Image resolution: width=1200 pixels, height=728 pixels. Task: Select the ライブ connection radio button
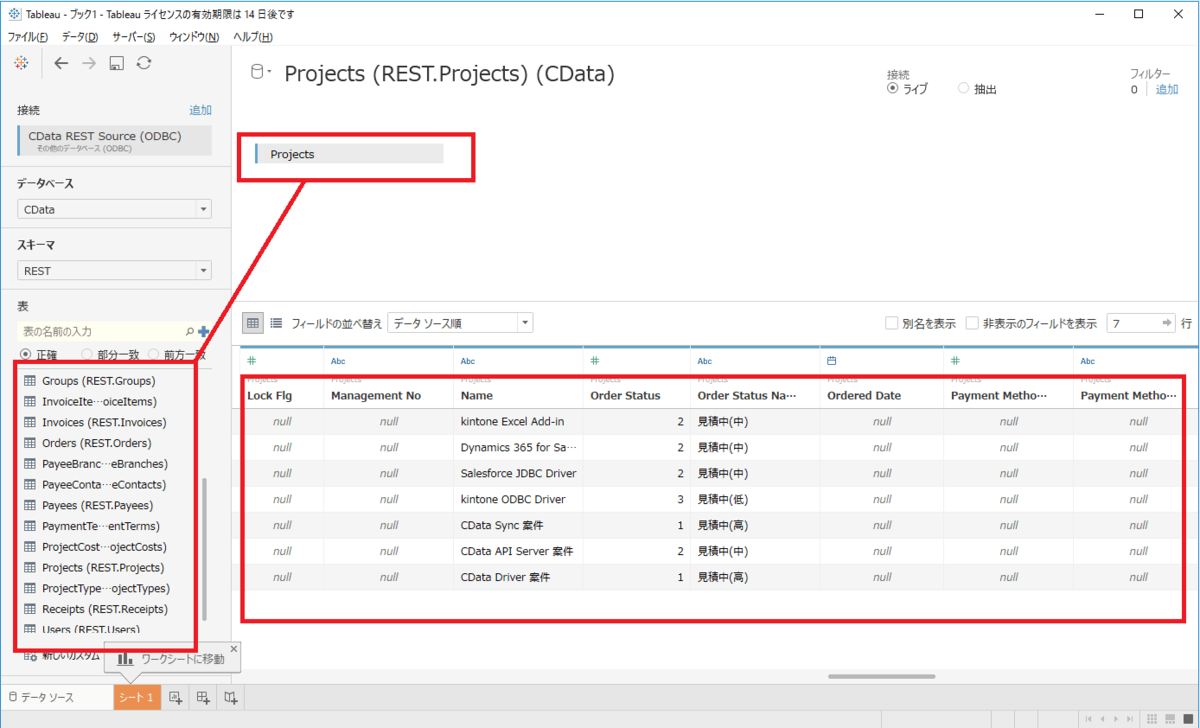coord(893,89)
